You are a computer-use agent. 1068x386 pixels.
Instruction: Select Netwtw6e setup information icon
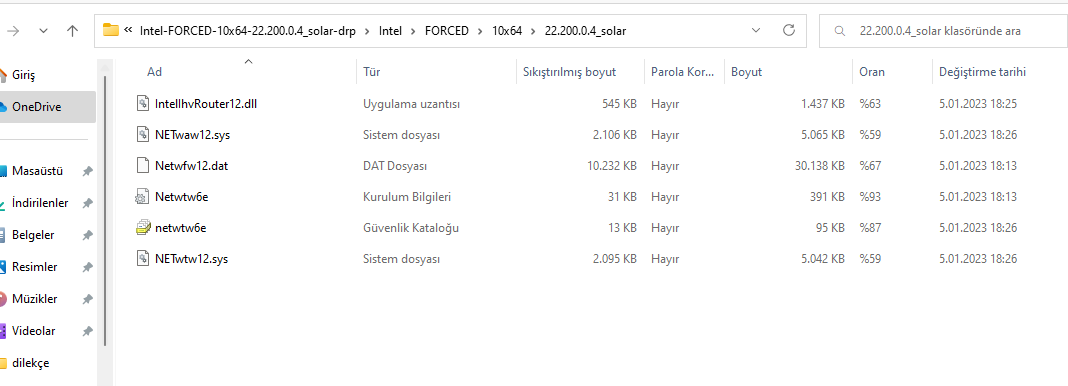click(142, 197)
